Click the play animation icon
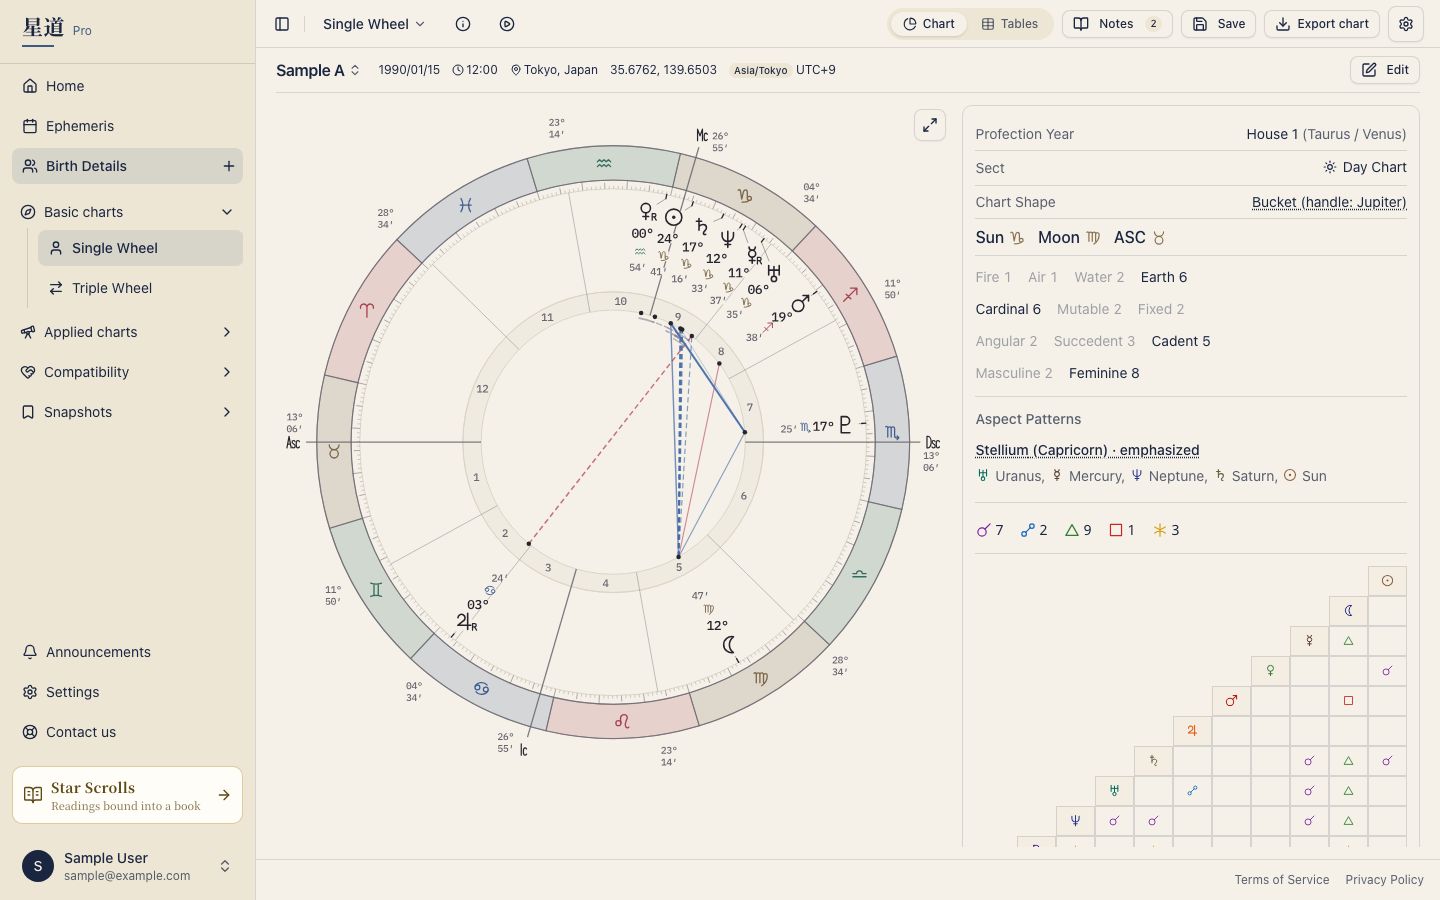 point(507,24)
